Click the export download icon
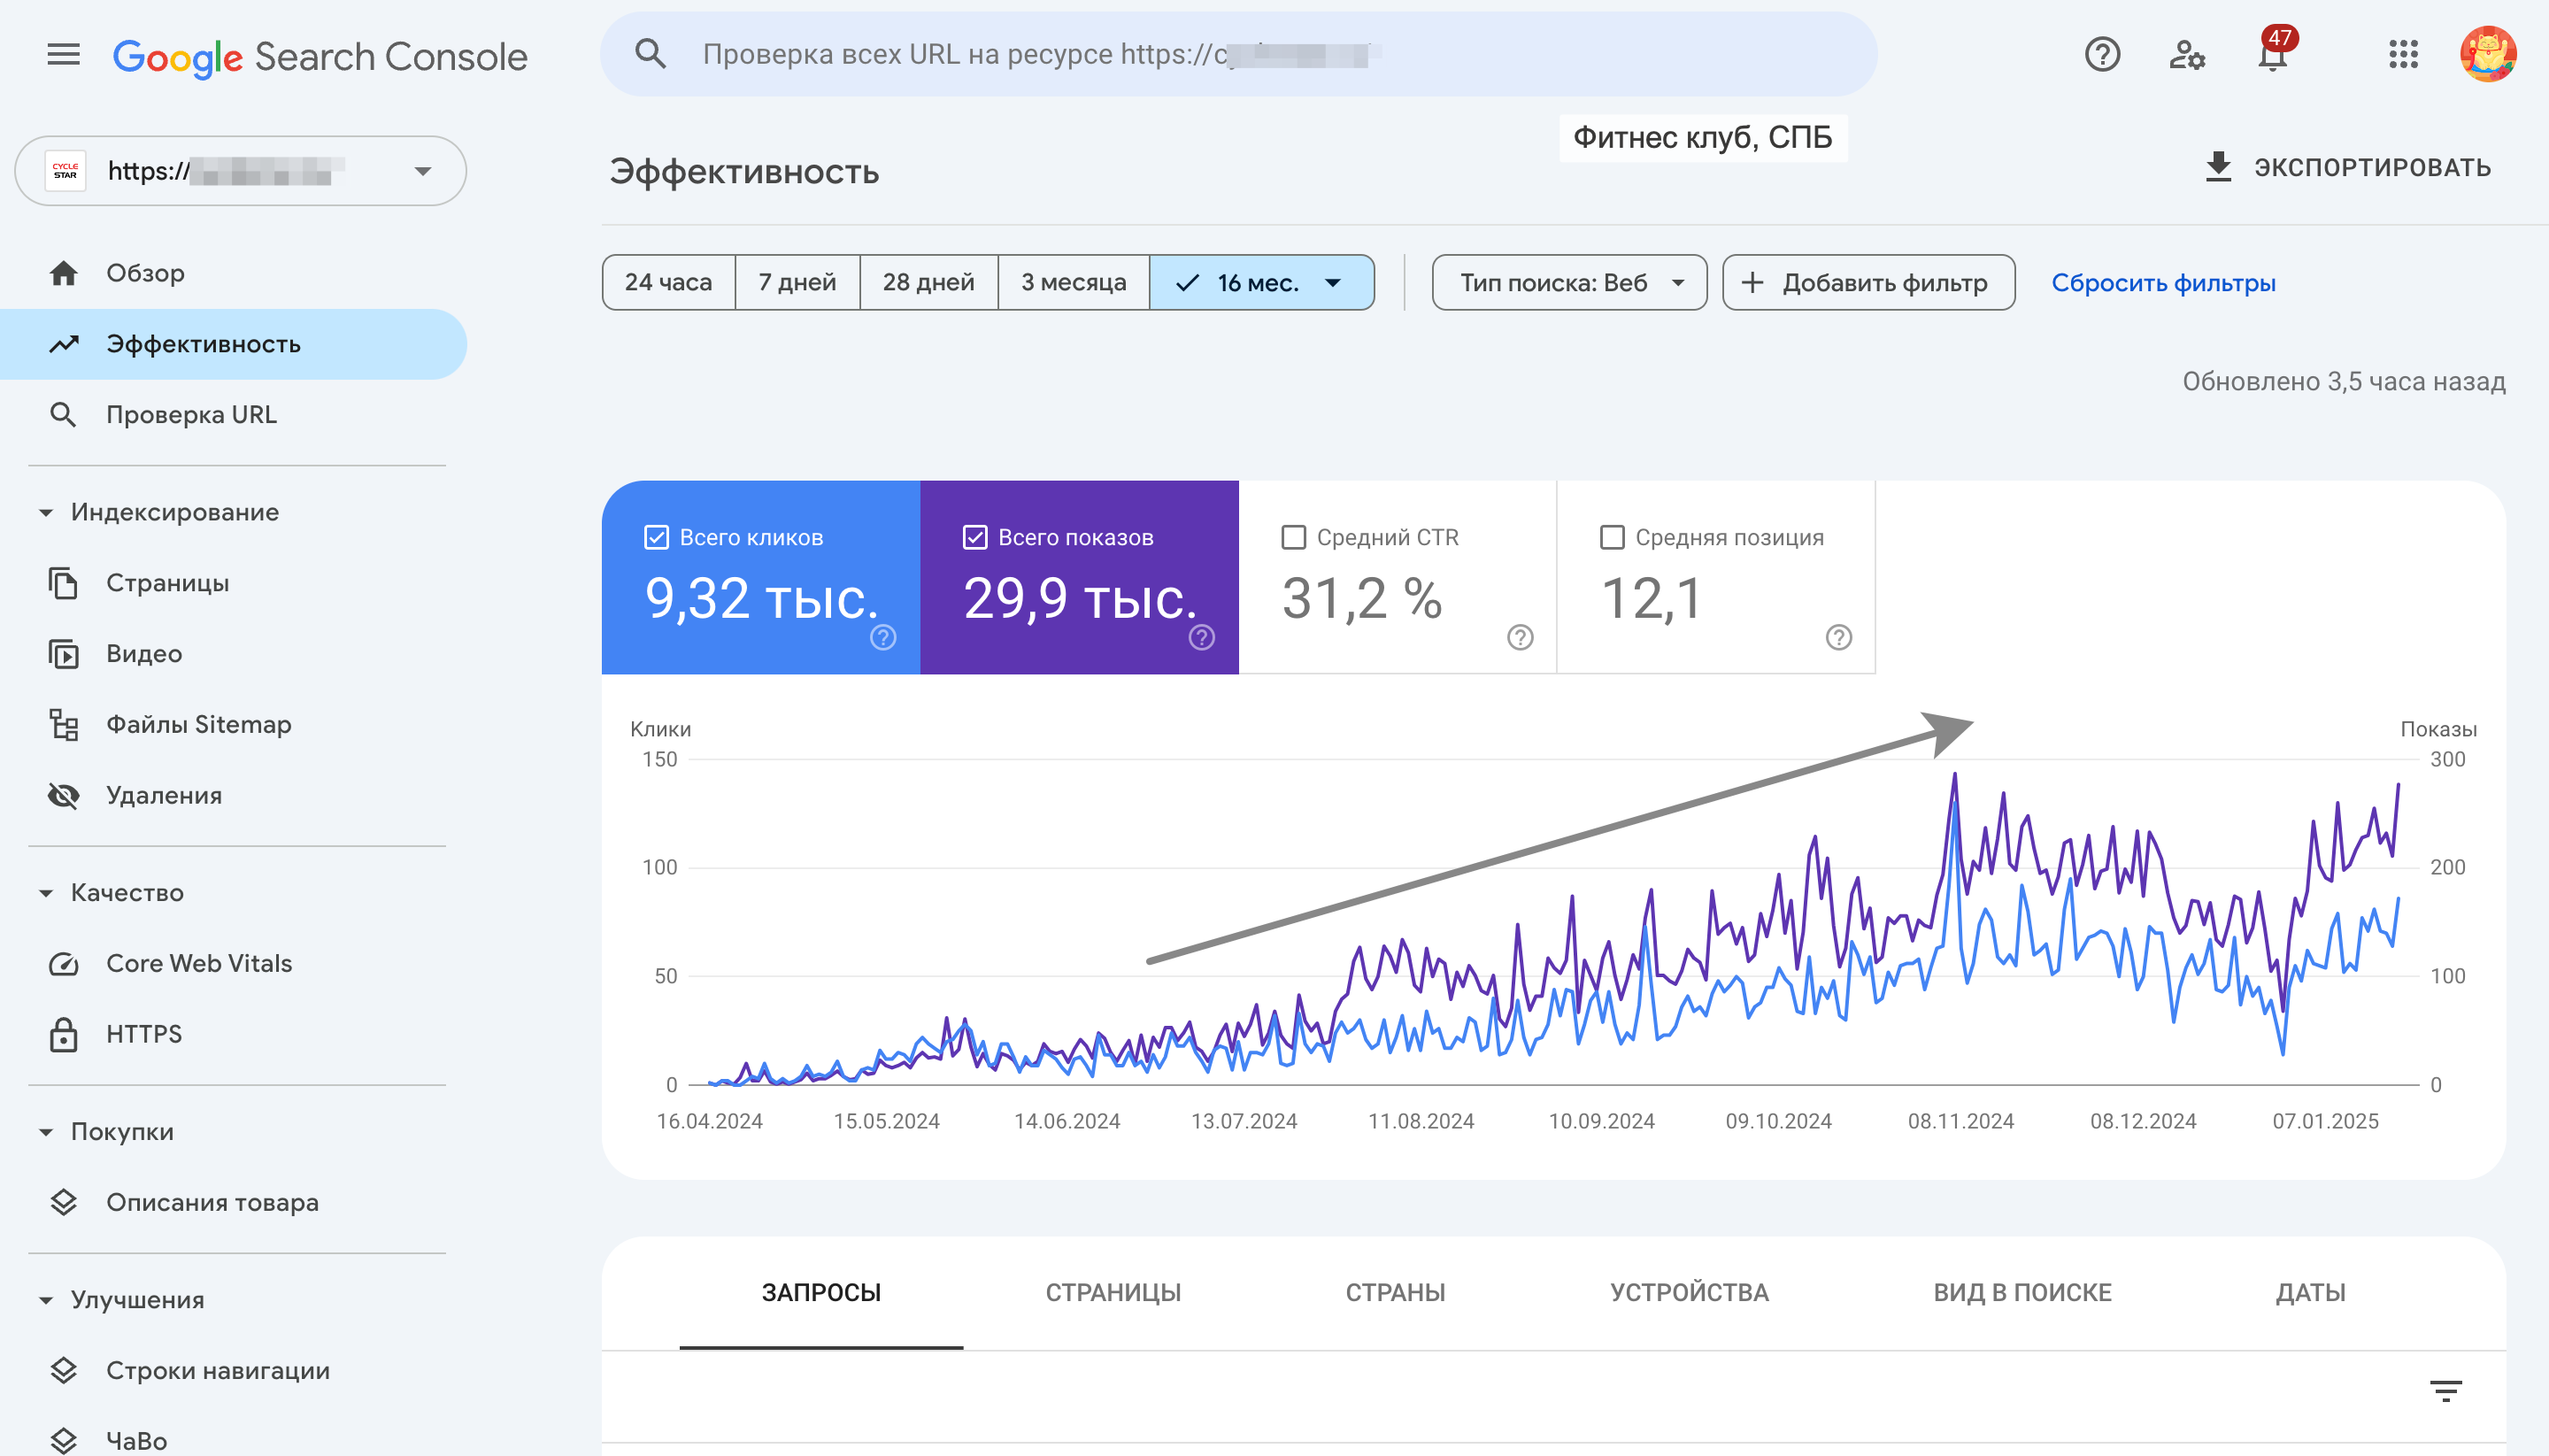Screen dimensions: 2549x1456 pyautogui.click(x=2218, y=167)
